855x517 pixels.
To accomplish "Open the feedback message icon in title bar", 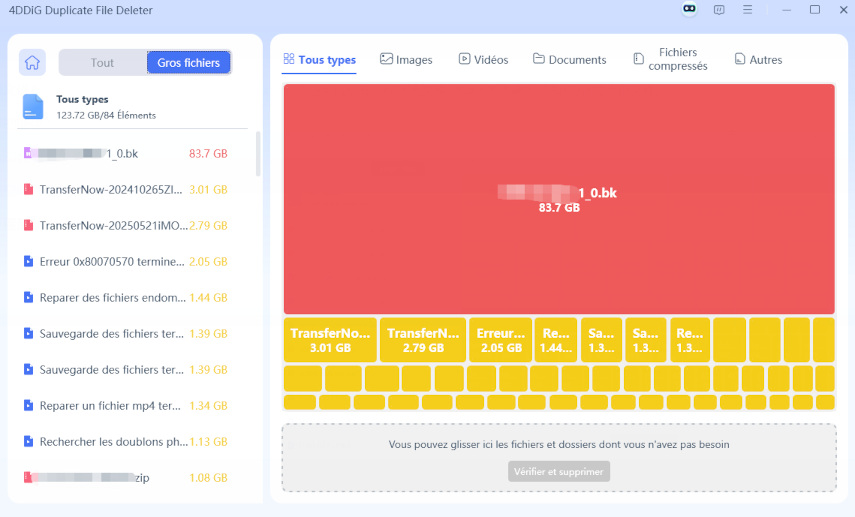I will (719, 10).
